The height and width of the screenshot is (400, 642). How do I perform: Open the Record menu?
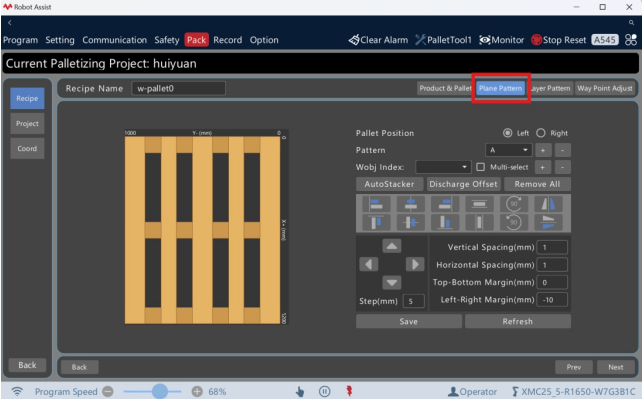click(x=228, y=40)
